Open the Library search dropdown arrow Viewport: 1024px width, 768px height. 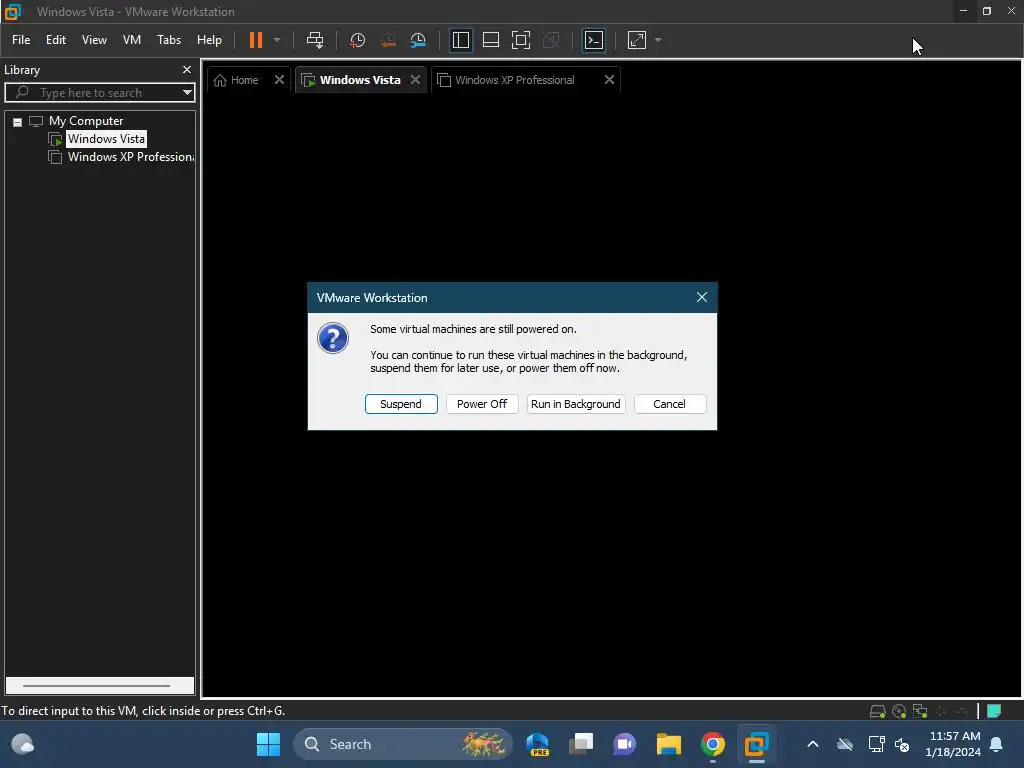(x=187, y=93)
